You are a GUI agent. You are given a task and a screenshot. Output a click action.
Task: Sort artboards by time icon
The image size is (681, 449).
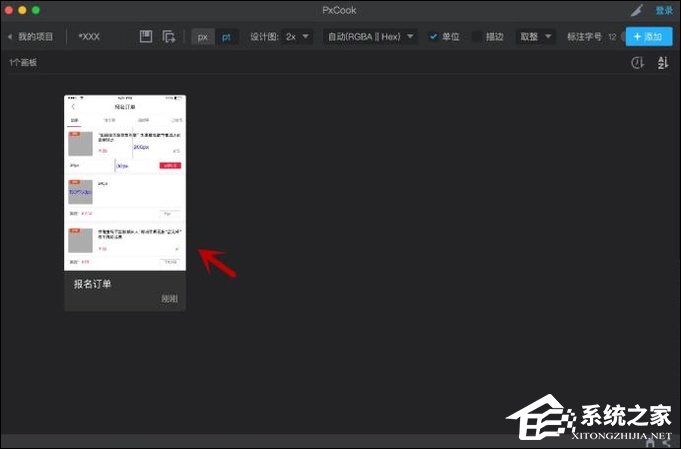637,63
